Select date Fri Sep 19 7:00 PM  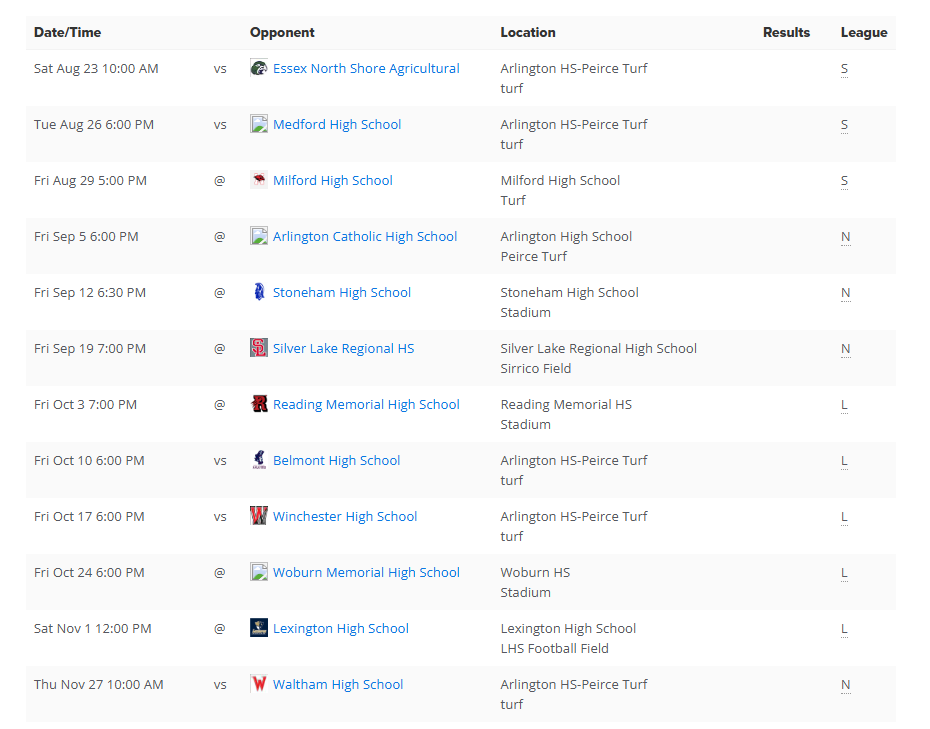pos(90,349)
